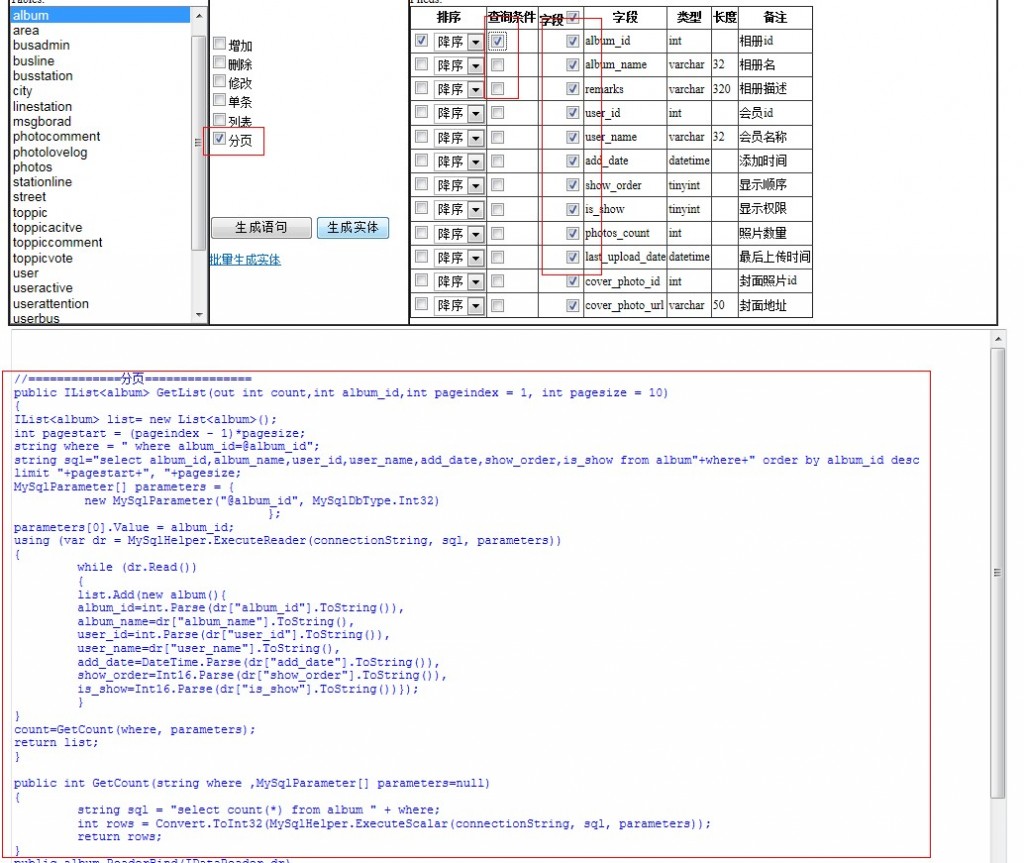Click the 生成实体 button
Viewport: 1024px width, 863px height.
pyautogui.click(x=353, y=227)
